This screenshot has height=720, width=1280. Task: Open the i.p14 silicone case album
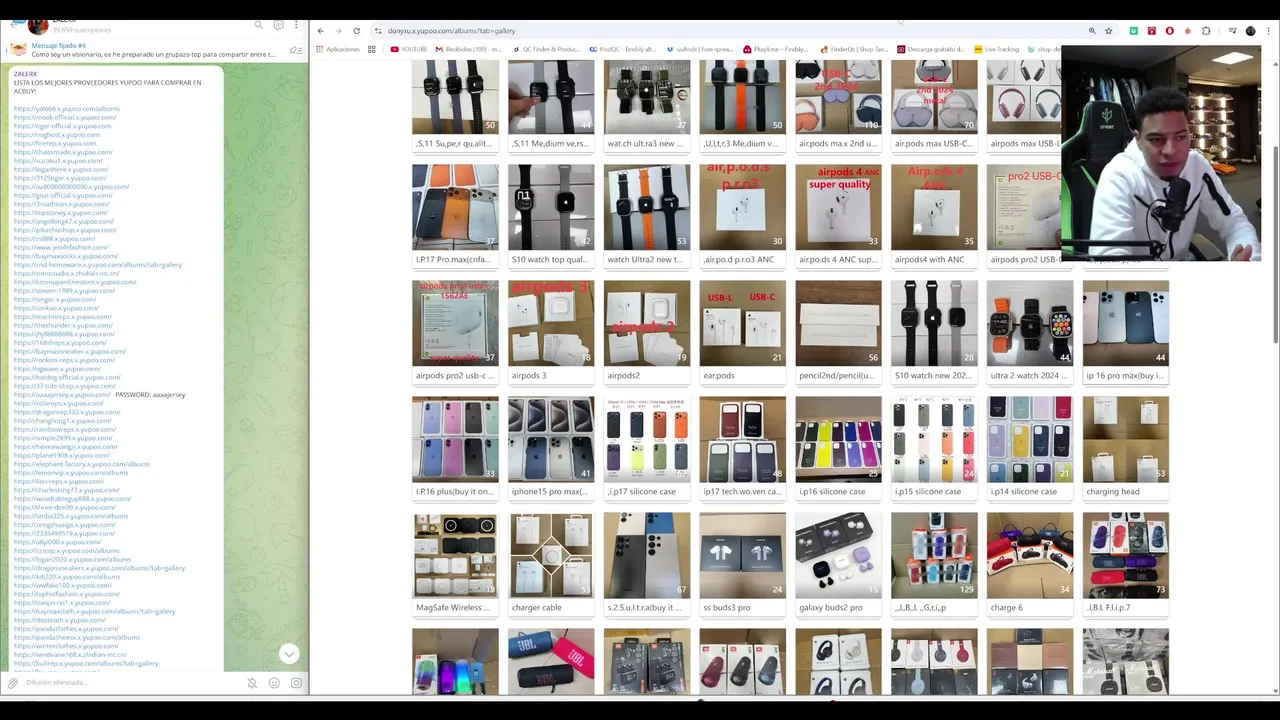point(1030,439)
